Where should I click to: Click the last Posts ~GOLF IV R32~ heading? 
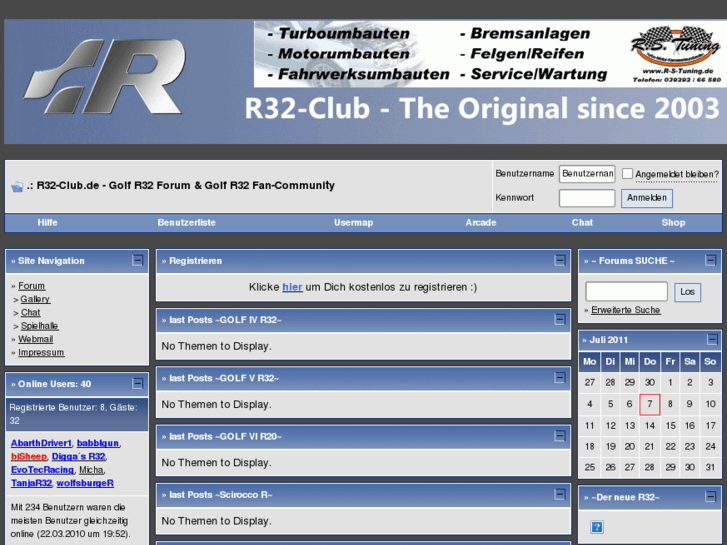tap(225, 320)
